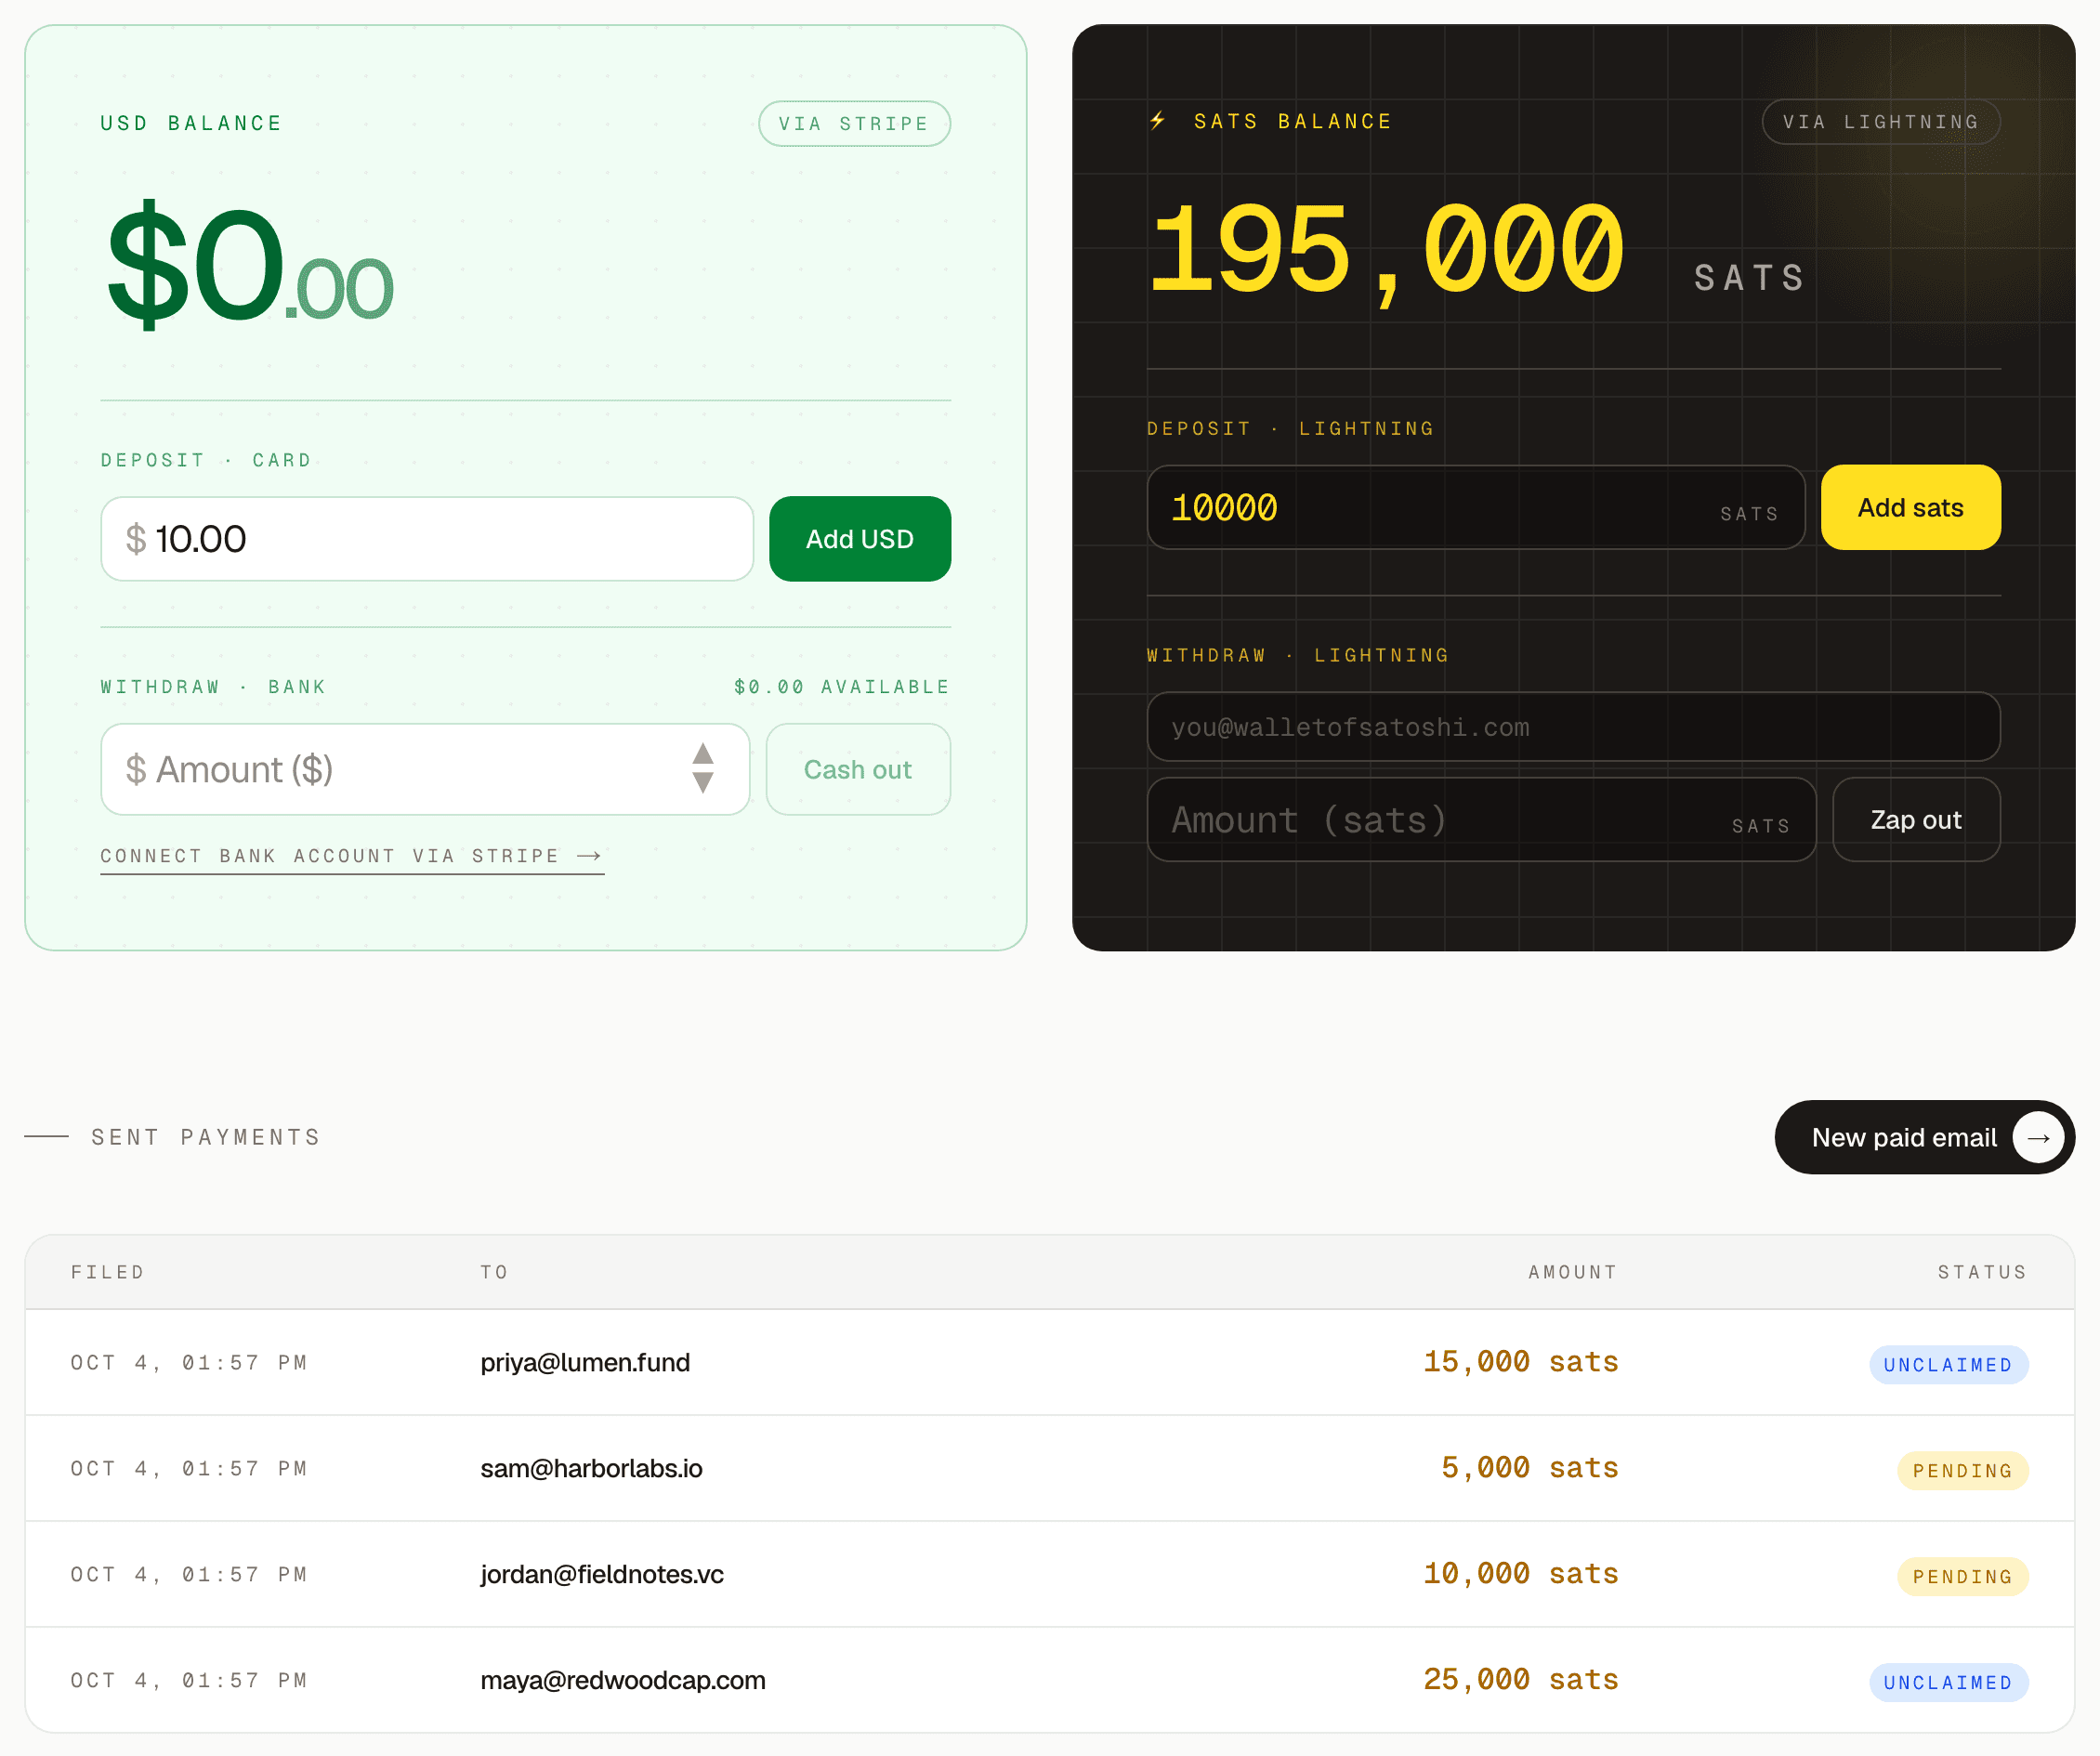Click the lightning bolt icon beside Sats Balance

click(x=1158, y=121)
